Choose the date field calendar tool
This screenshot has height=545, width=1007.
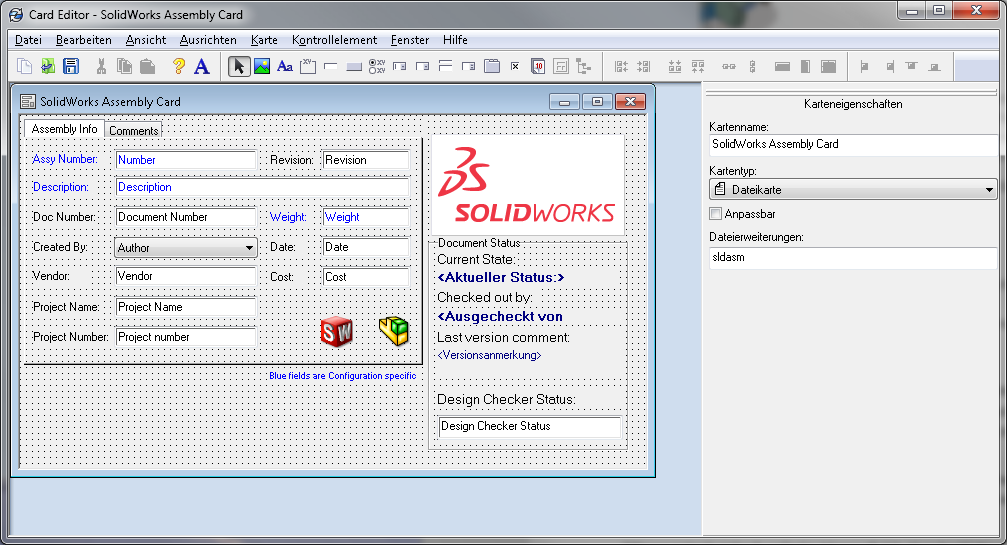click(x=538, y=66)
